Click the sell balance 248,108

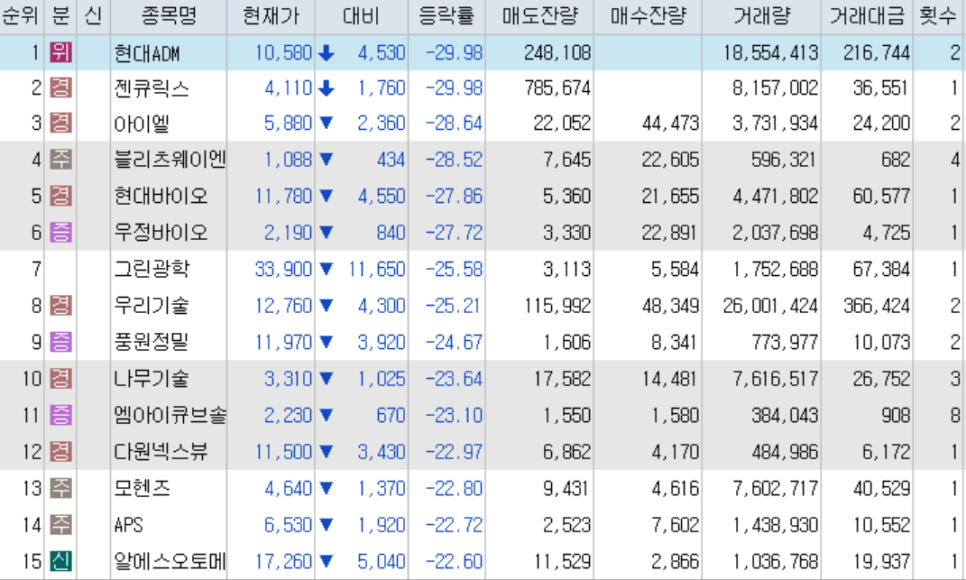(557, 54)
